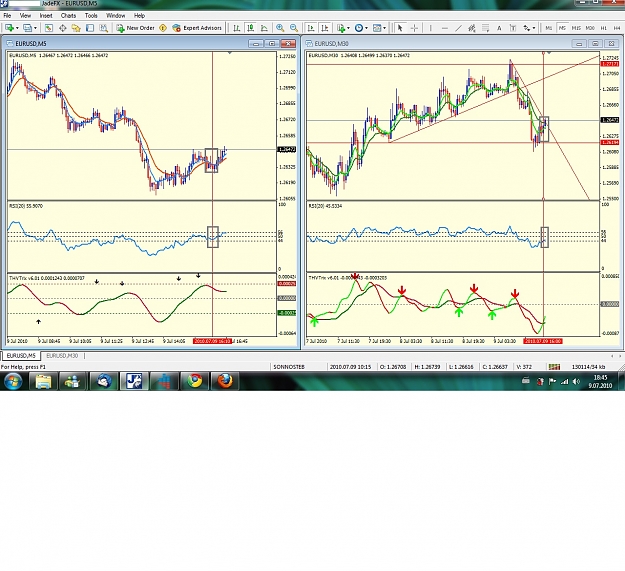
Task: Select the Crosshair tool
Action: point(414,28)
